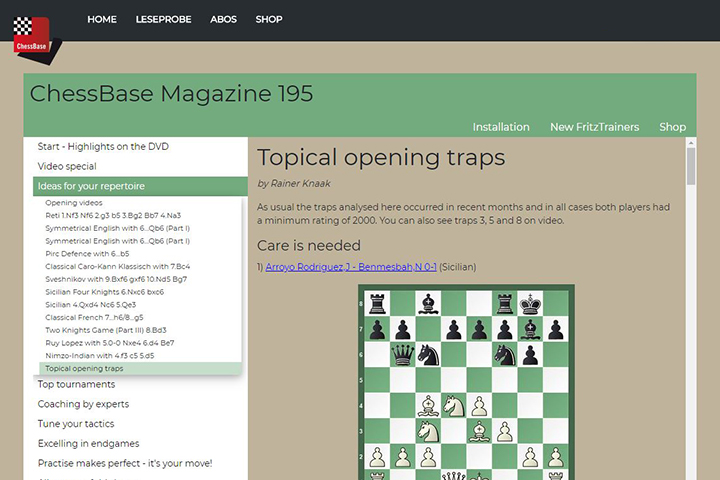The width and height of the screenshot is (720, 480).
Task: Select Start - Highlights on the DVD
Action: tap(103, 147)
